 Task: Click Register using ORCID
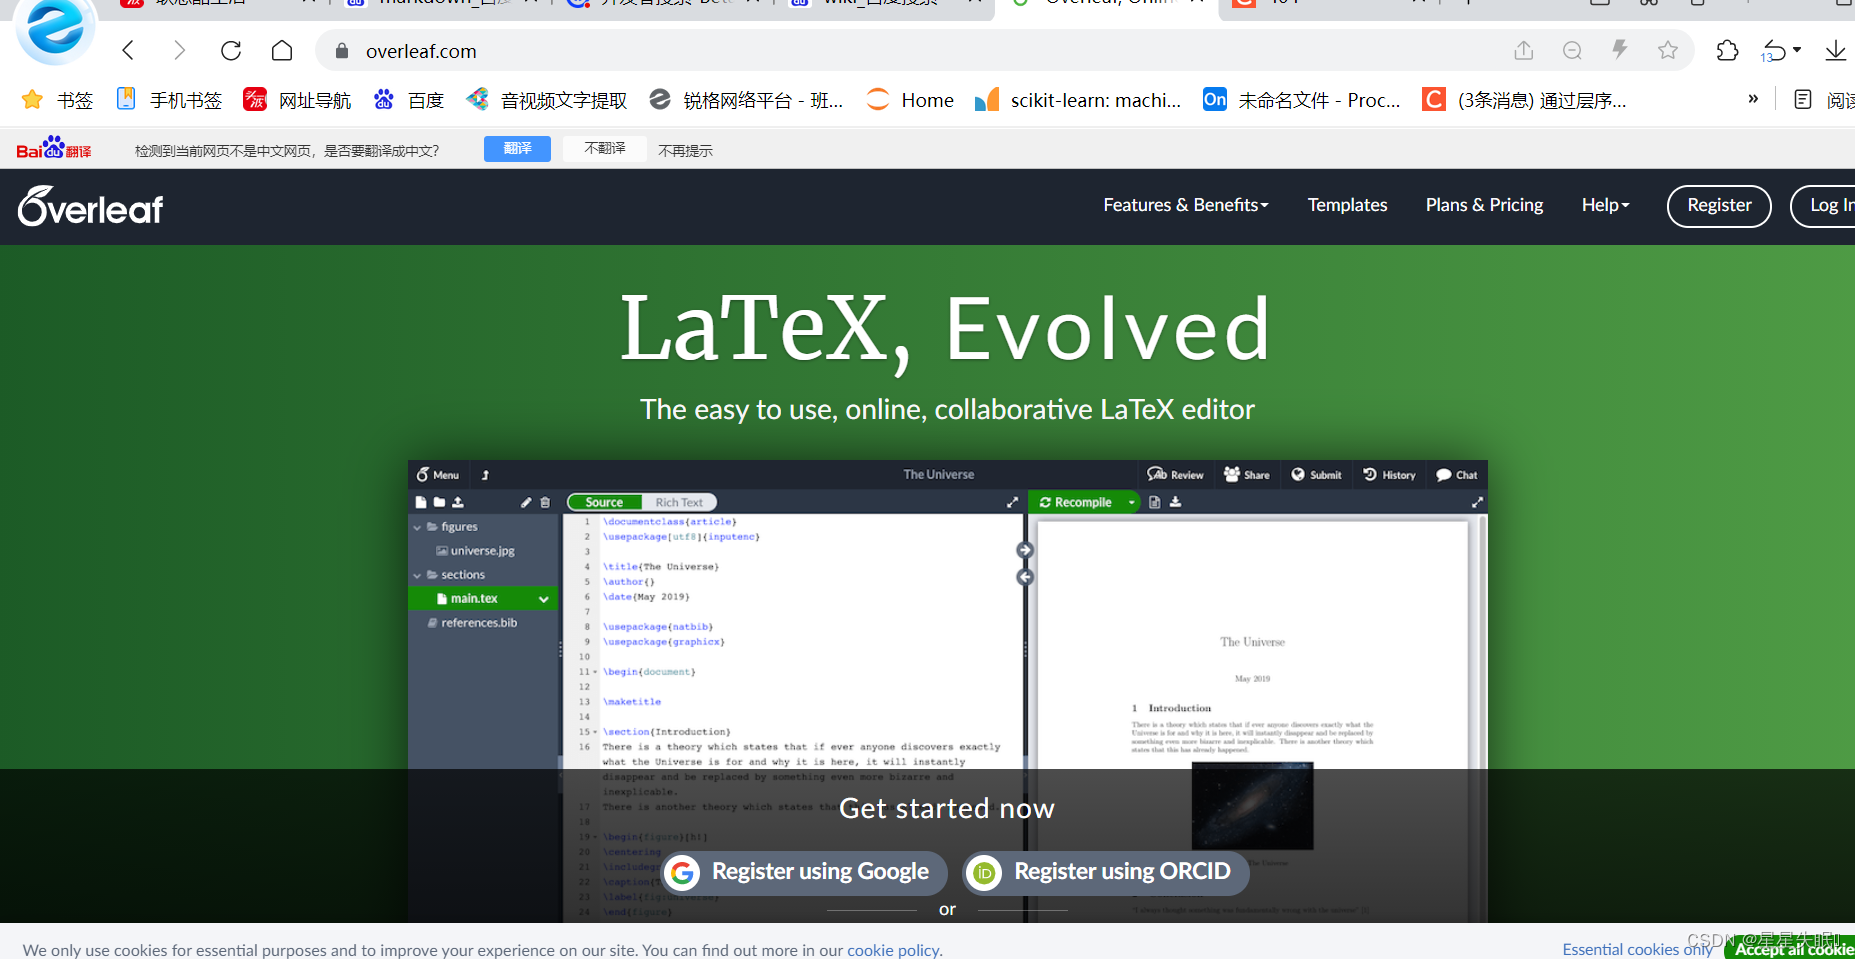(x=1106, y=872)
